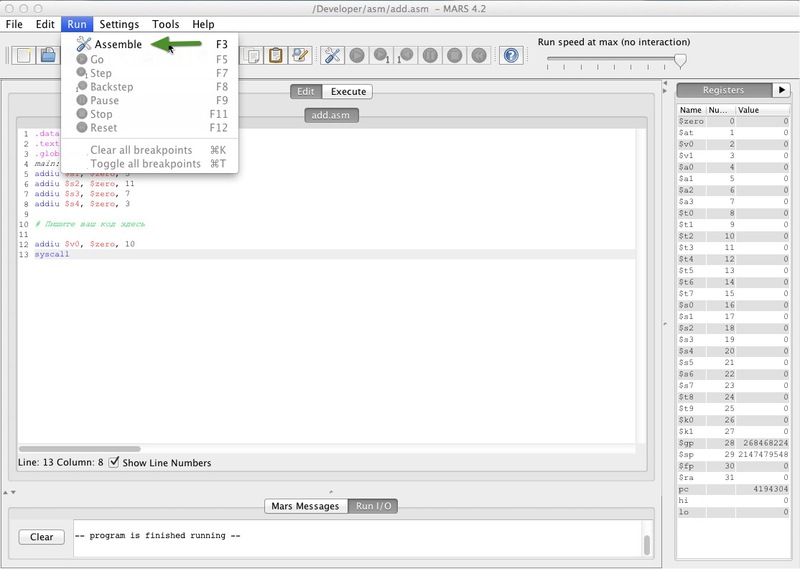Select the $s4 register row
Viewport: 800px width, 569px height.
[733, 351]
